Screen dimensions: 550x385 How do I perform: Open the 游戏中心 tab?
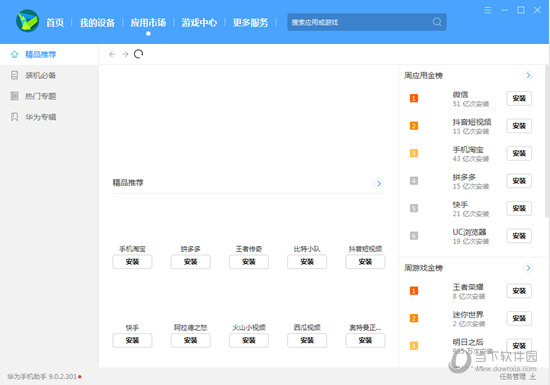point(199,23)
